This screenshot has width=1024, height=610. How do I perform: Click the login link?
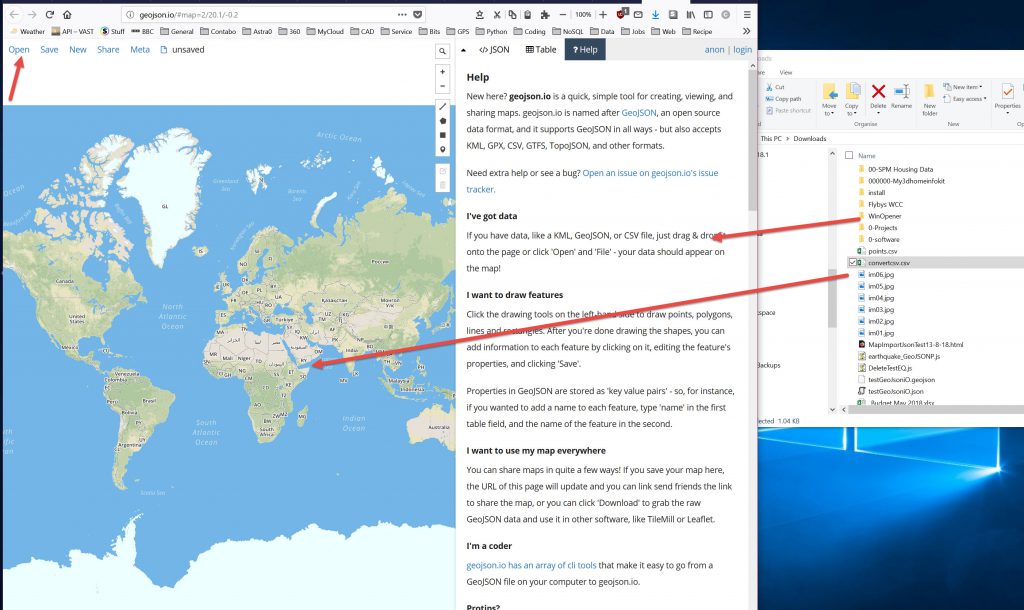[742, 49]
